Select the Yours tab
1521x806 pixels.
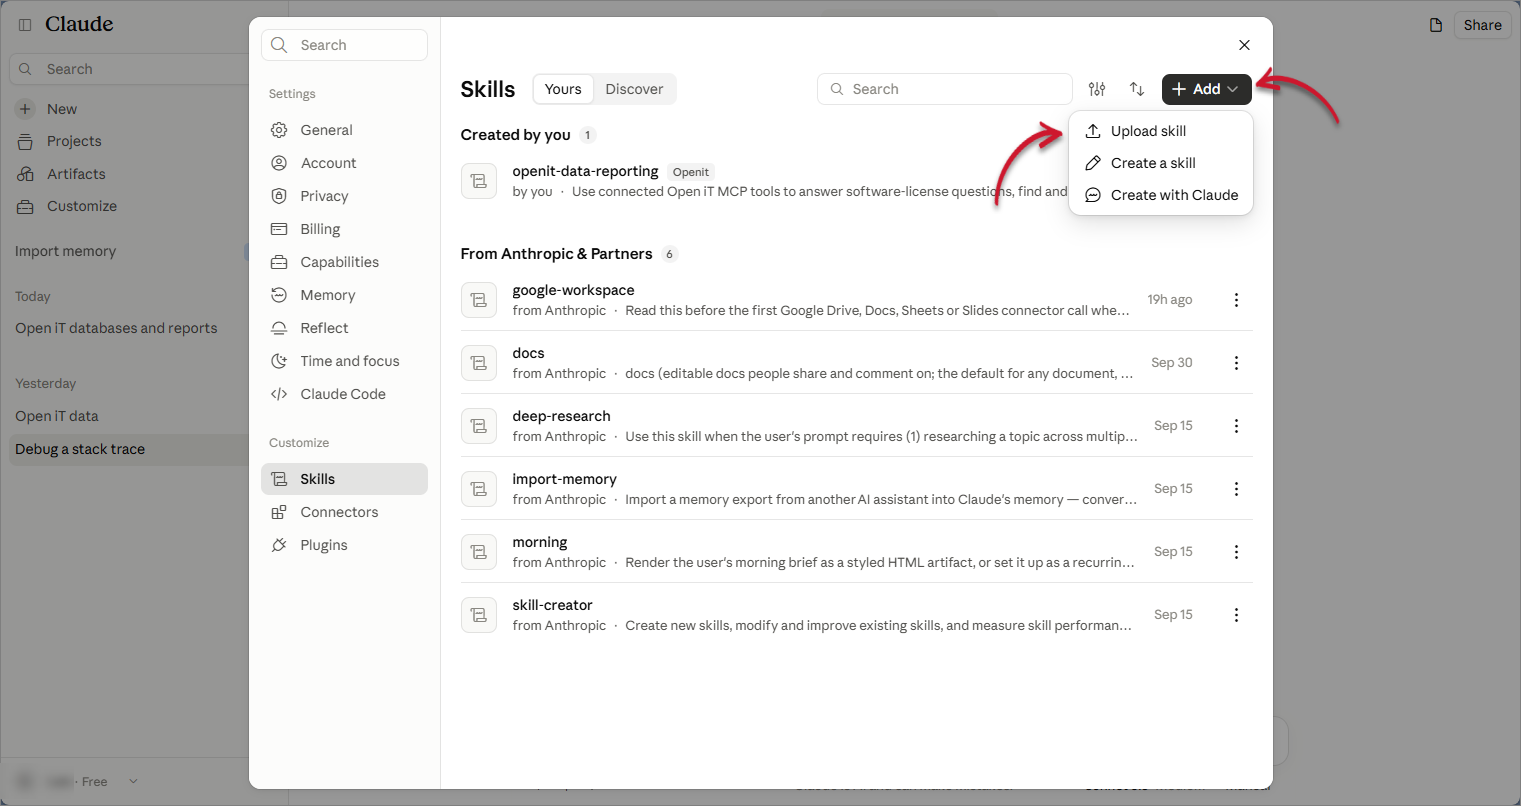click(x=563, y=89)
